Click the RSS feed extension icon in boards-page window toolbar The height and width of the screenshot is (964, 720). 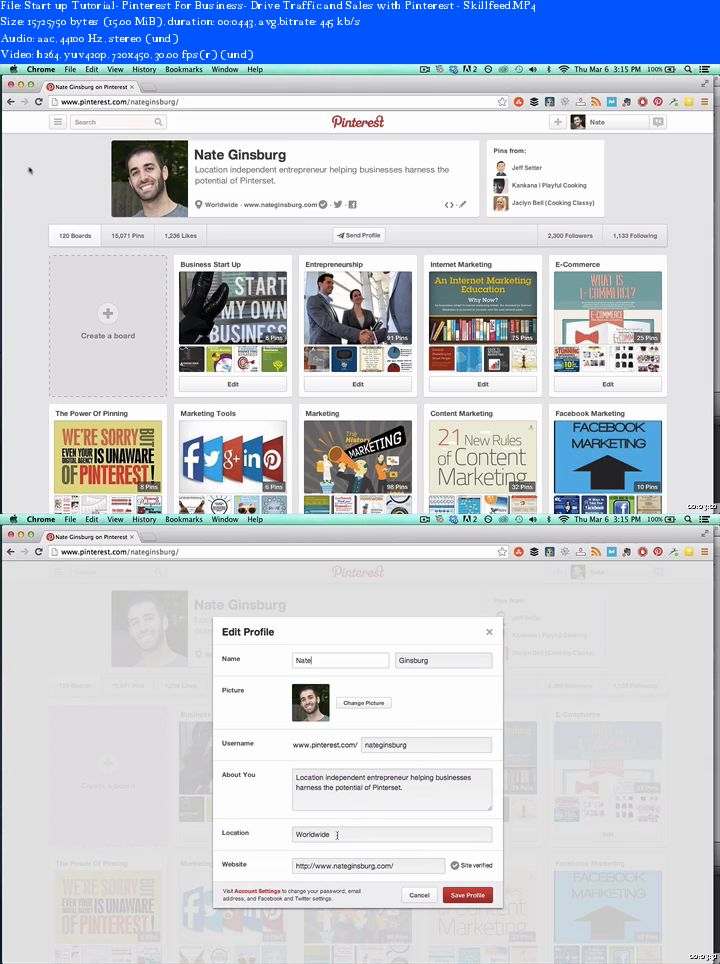coord(595,102)
